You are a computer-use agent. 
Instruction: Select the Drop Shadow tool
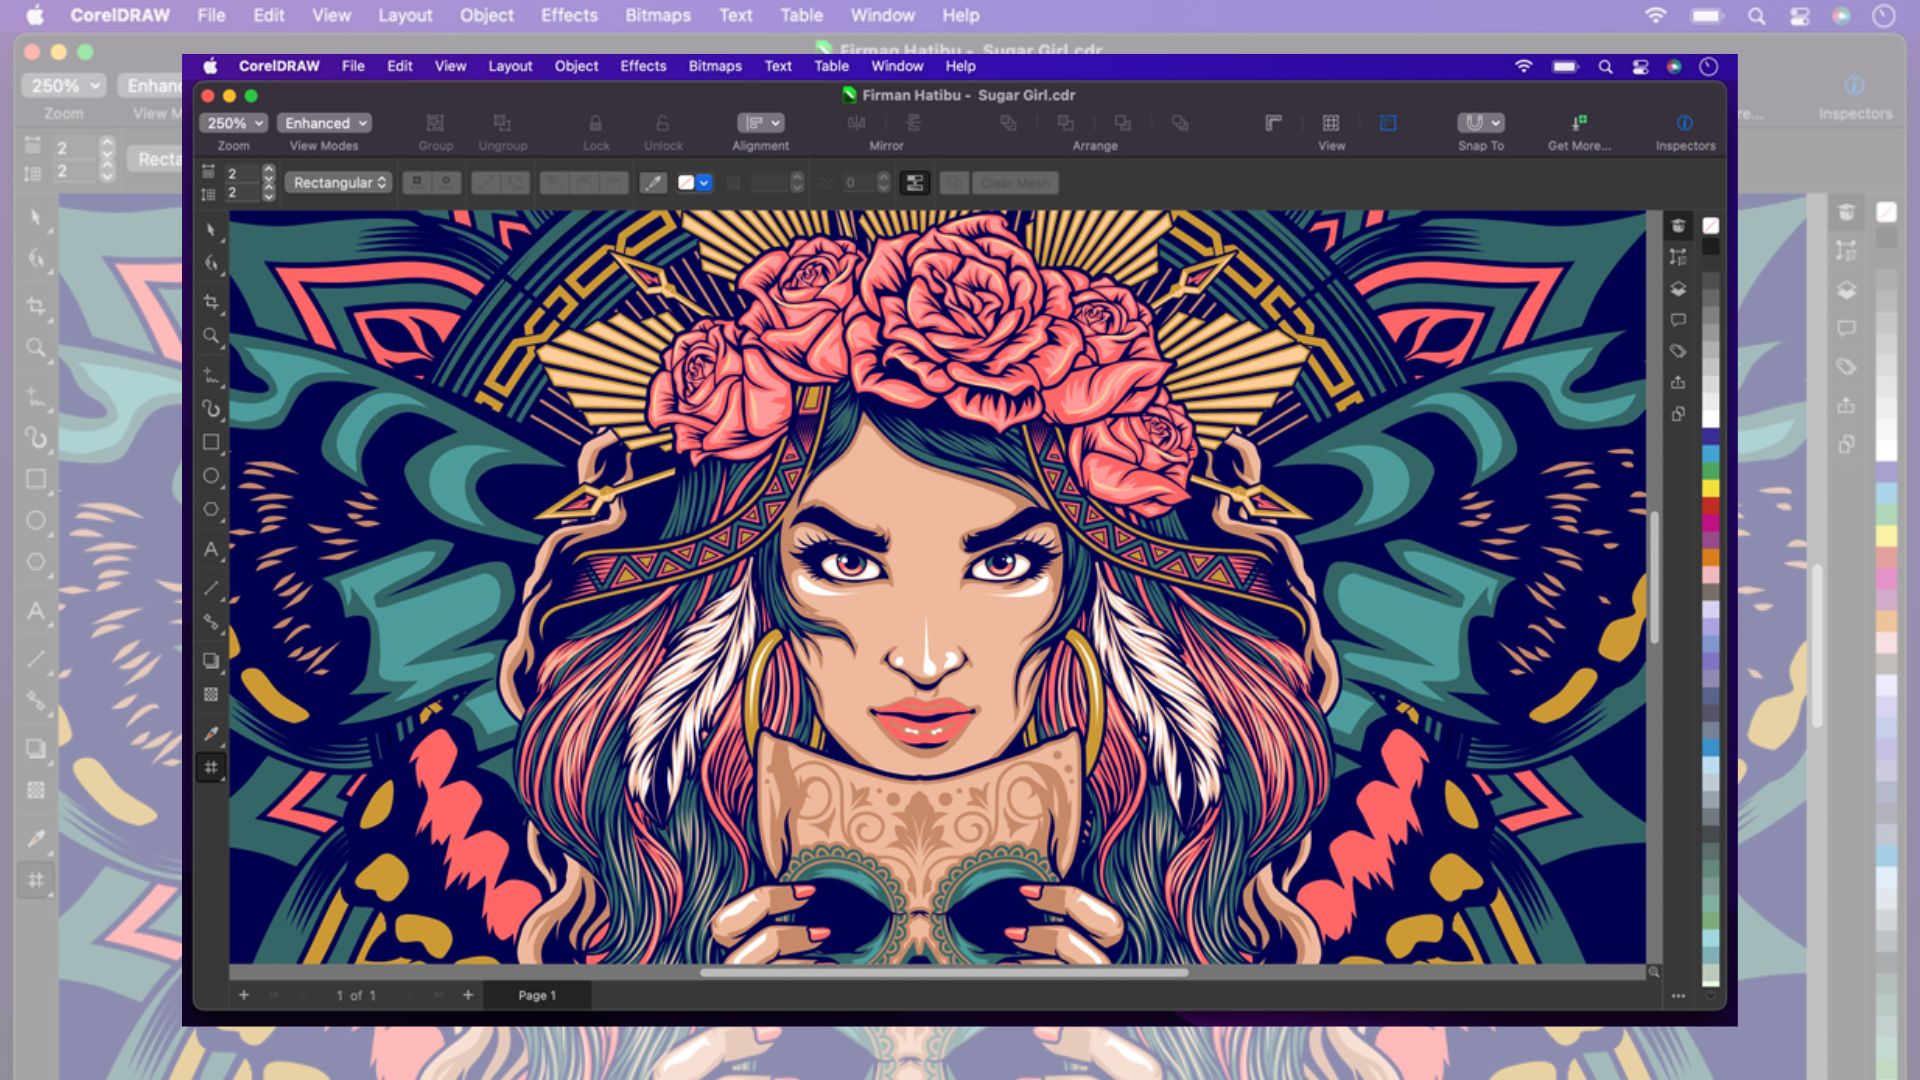(x=211, y=660)
